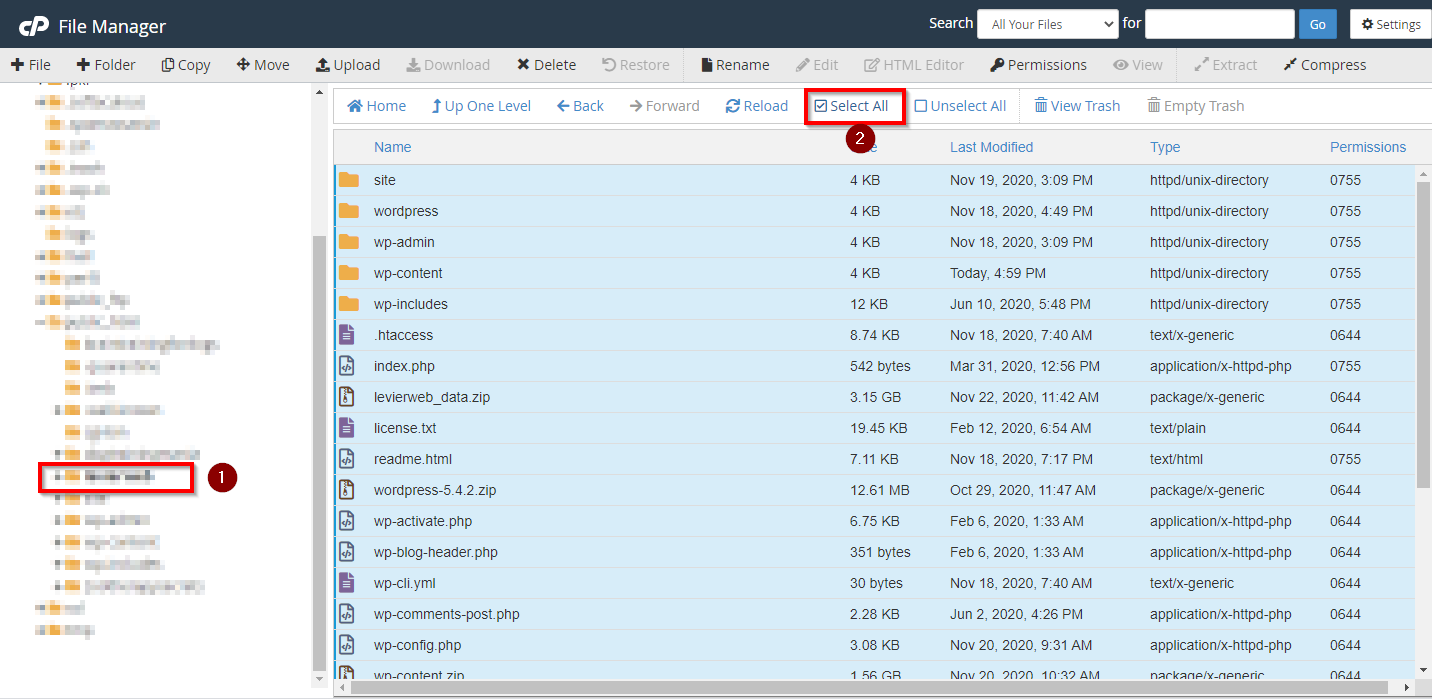This screenshot has width=1432, height=700.
Task: Sort the file list by the Type column
Action: pos(1165,147)
